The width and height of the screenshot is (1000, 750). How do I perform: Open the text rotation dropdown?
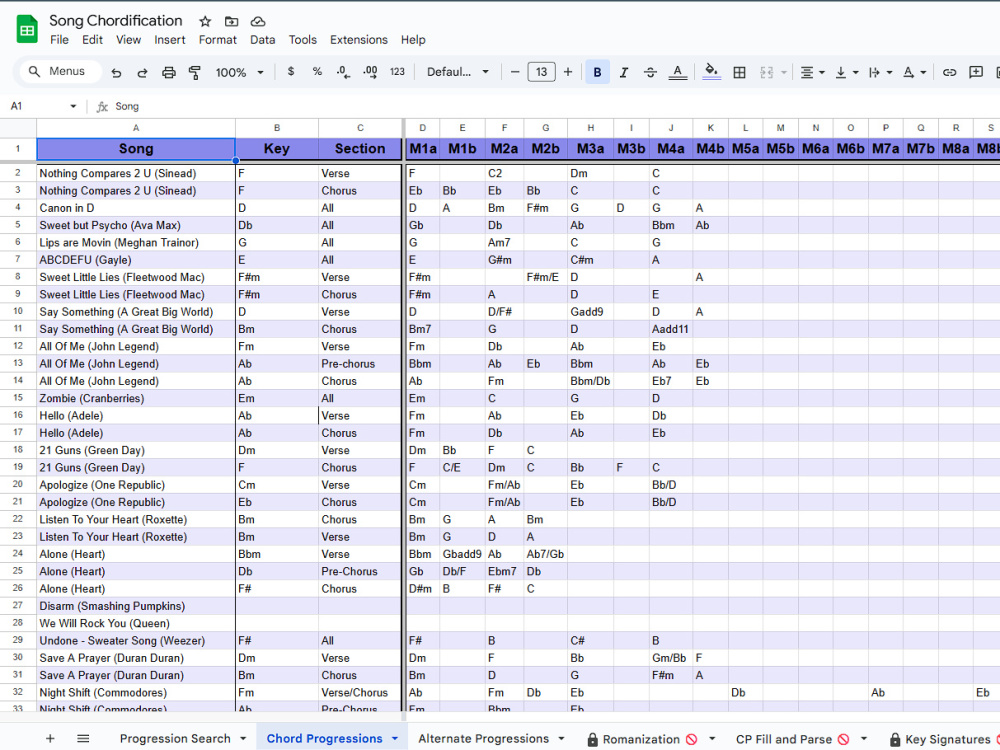[x=914, y=72]
